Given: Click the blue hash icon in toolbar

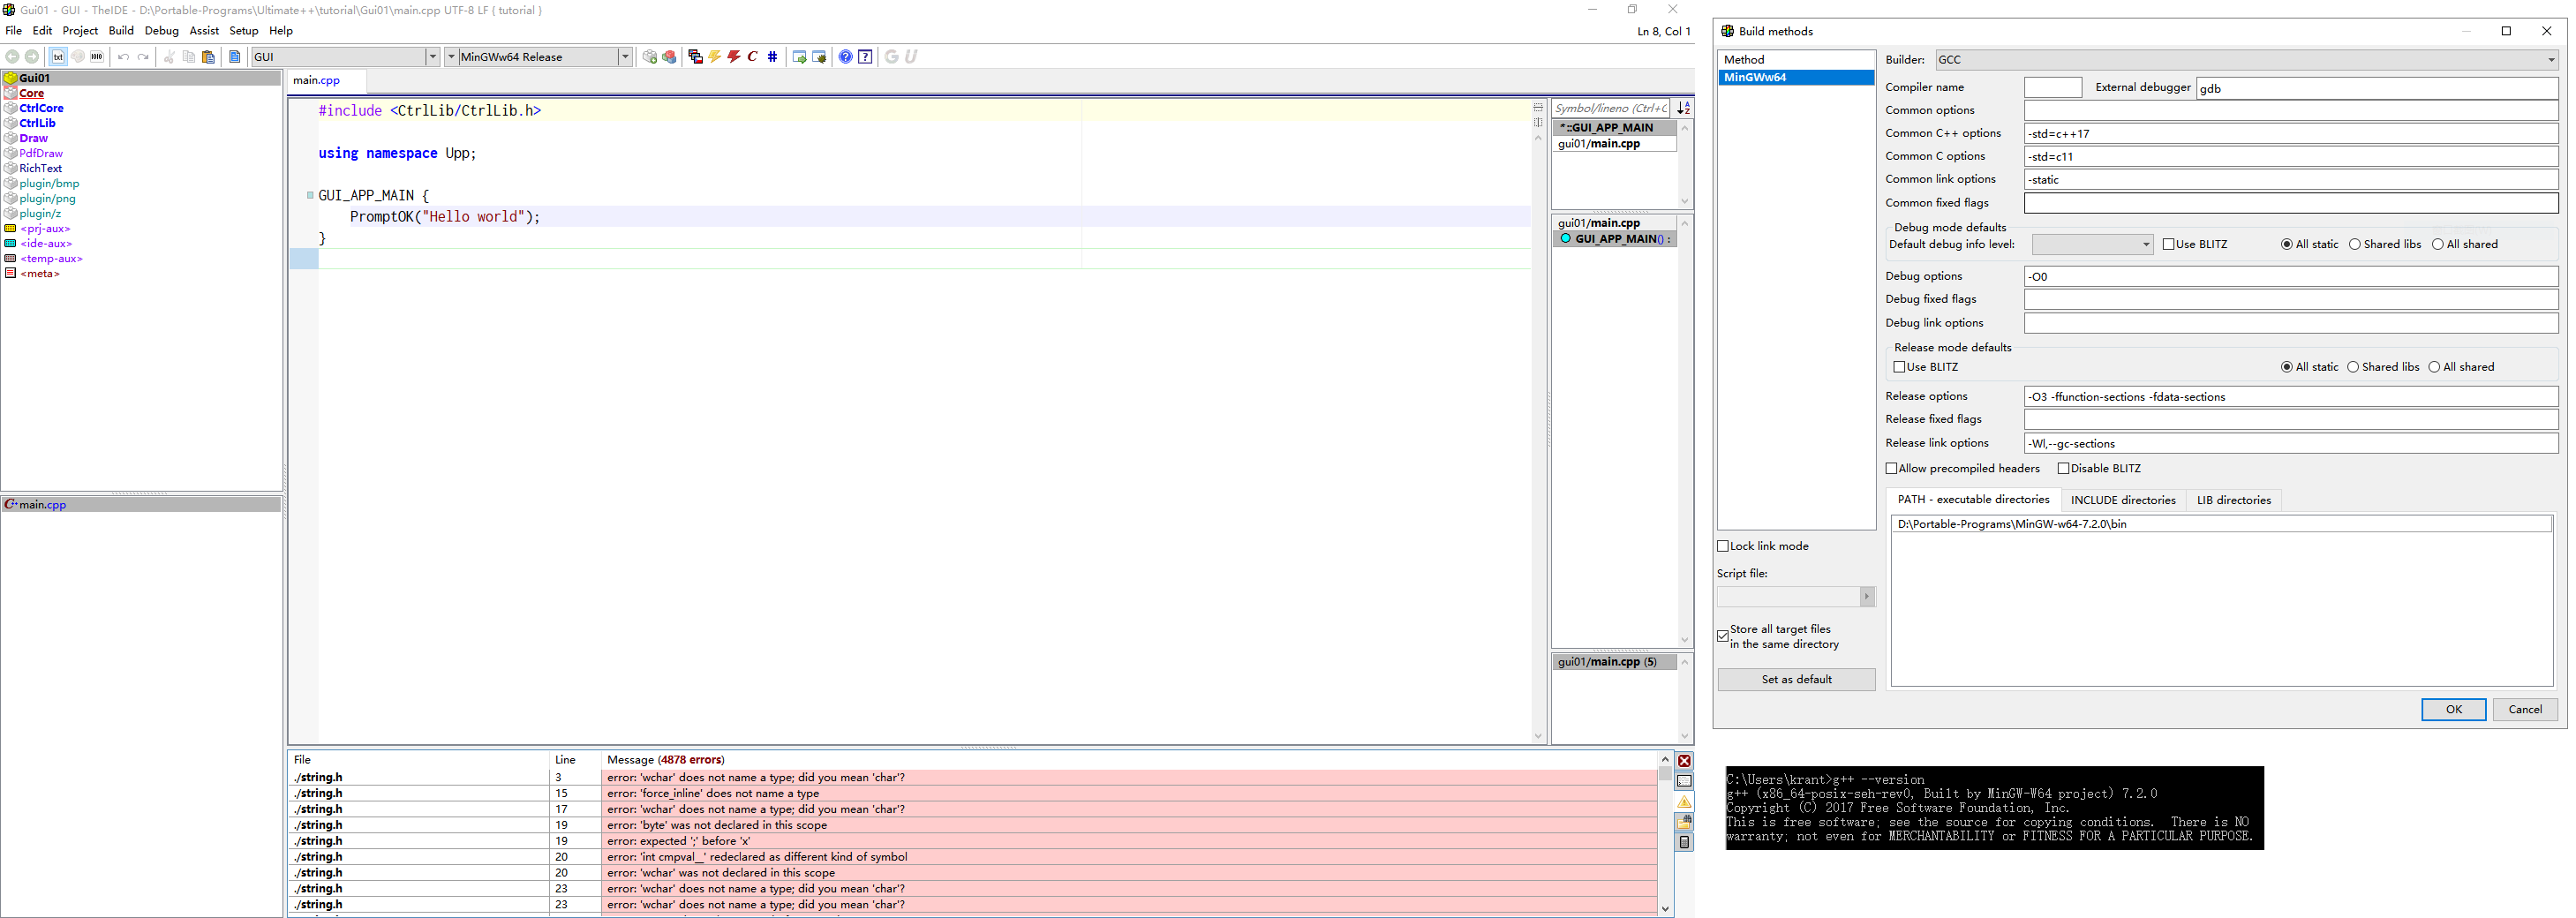Looking at the screenshot, I should tap(772, 57).
